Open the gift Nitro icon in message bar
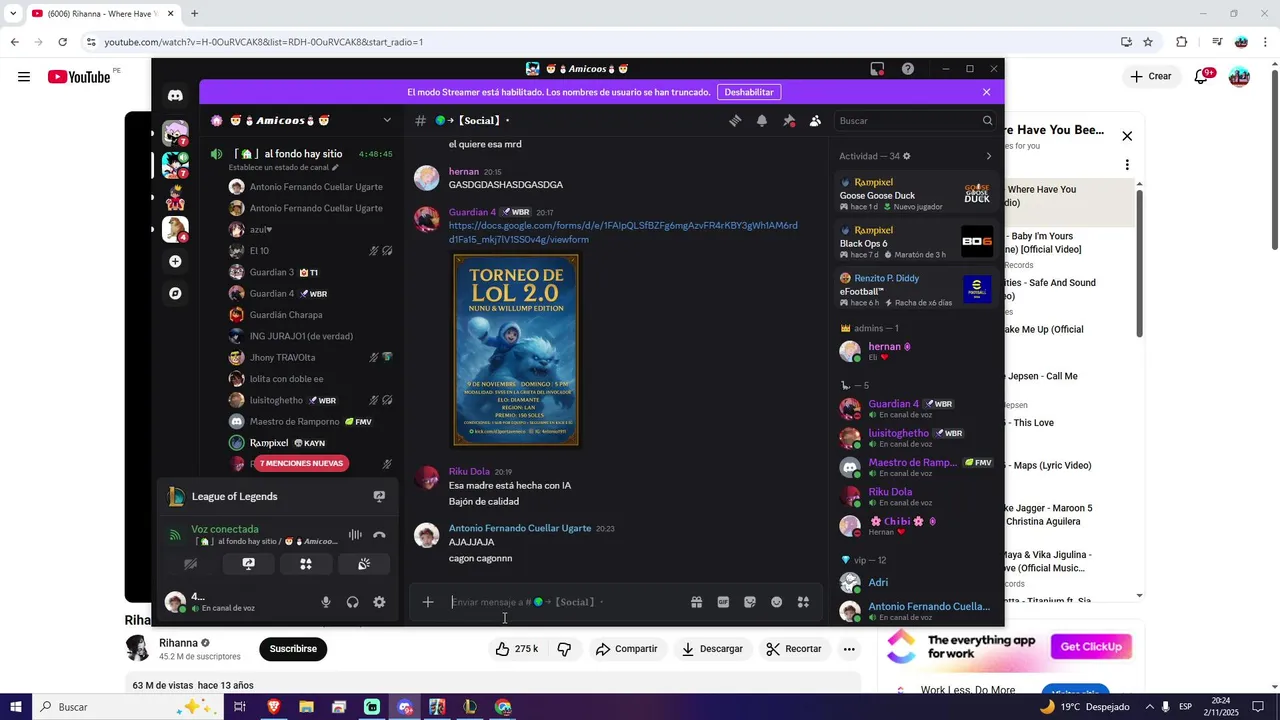The width and height of the screenshot is (1280, 720). click(x=696, y=602)
